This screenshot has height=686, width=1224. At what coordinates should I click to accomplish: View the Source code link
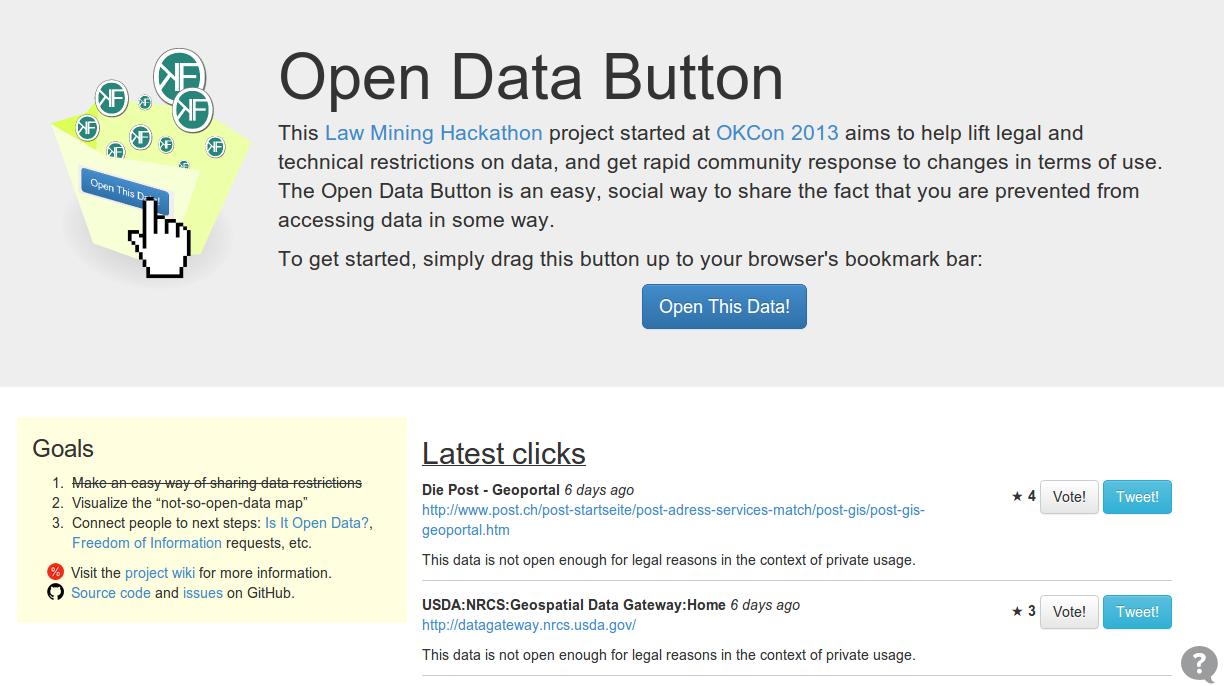pyautogui.click(x=111, y=593)
